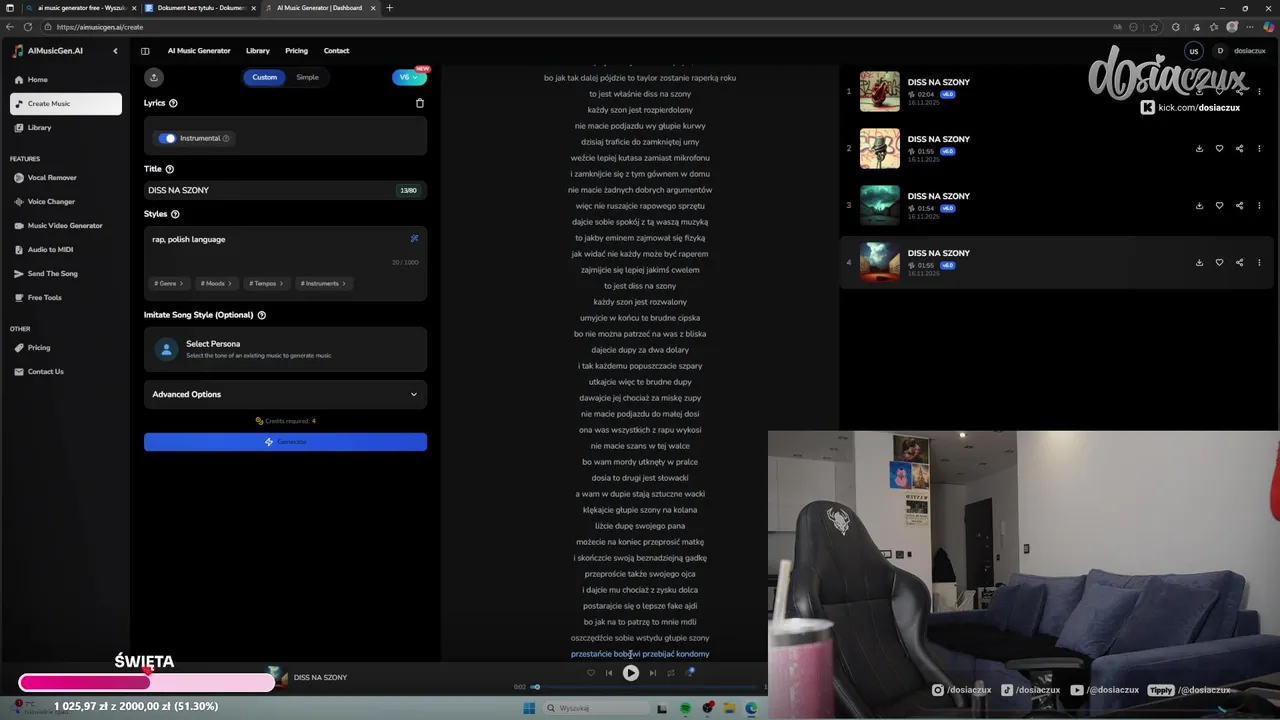The image size is (1280, 720).
Task: Open more options for track number 3
Action: pyautogui.click(x=1259, y=205)
